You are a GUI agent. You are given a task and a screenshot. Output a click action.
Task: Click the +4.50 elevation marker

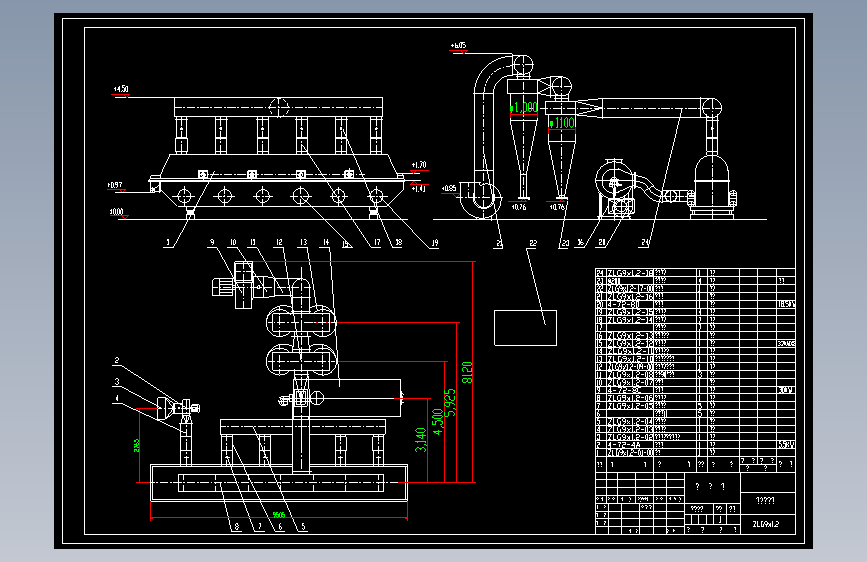(121, 89)
